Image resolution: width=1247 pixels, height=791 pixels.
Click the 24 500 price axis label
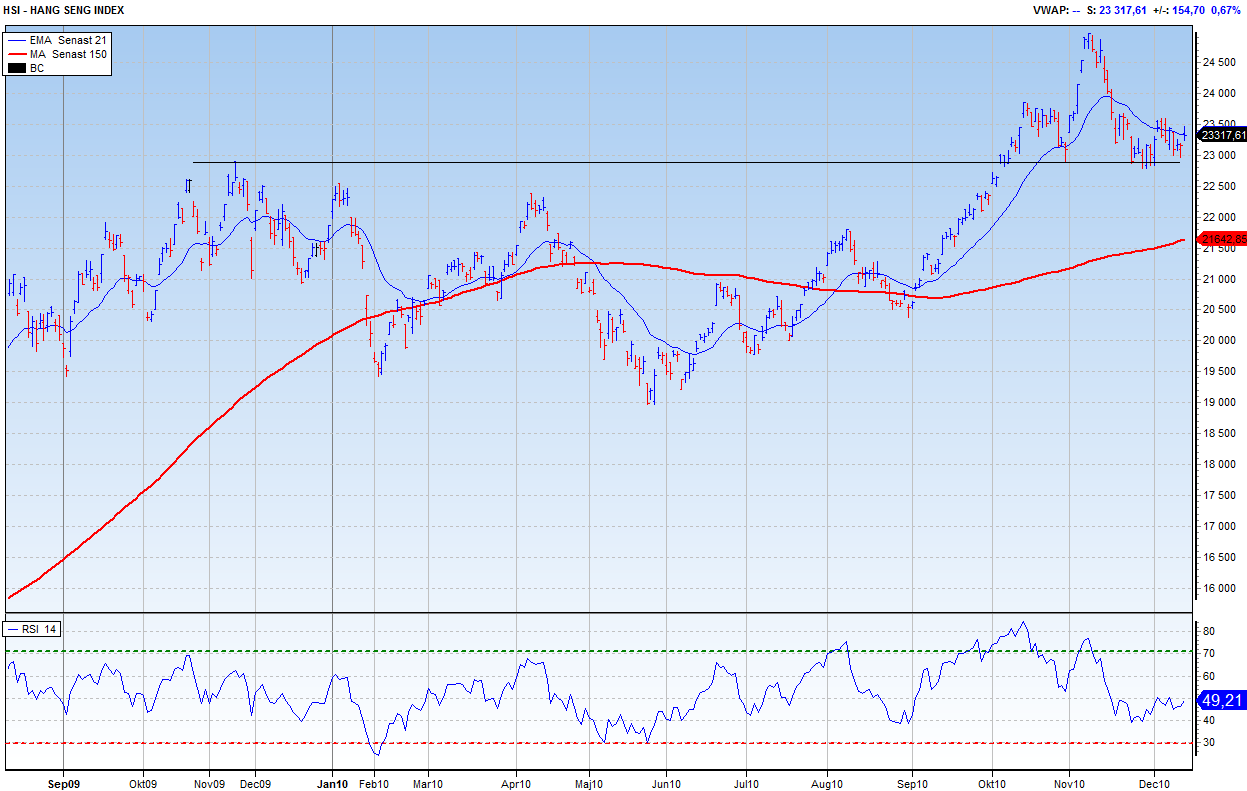[x=1219, y=62]
